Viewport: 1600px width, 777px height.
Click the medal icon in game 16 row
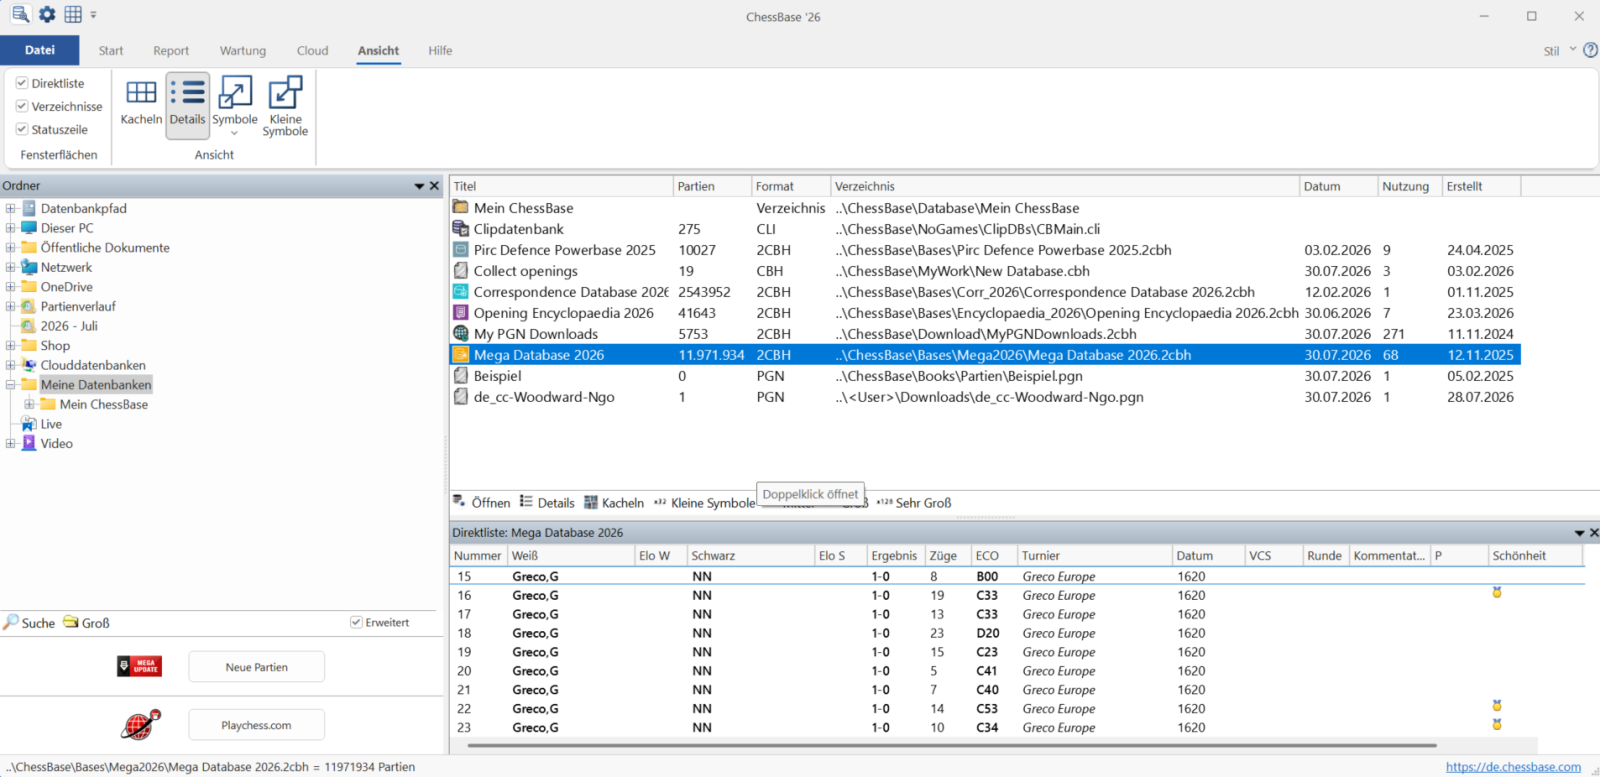1497,593
